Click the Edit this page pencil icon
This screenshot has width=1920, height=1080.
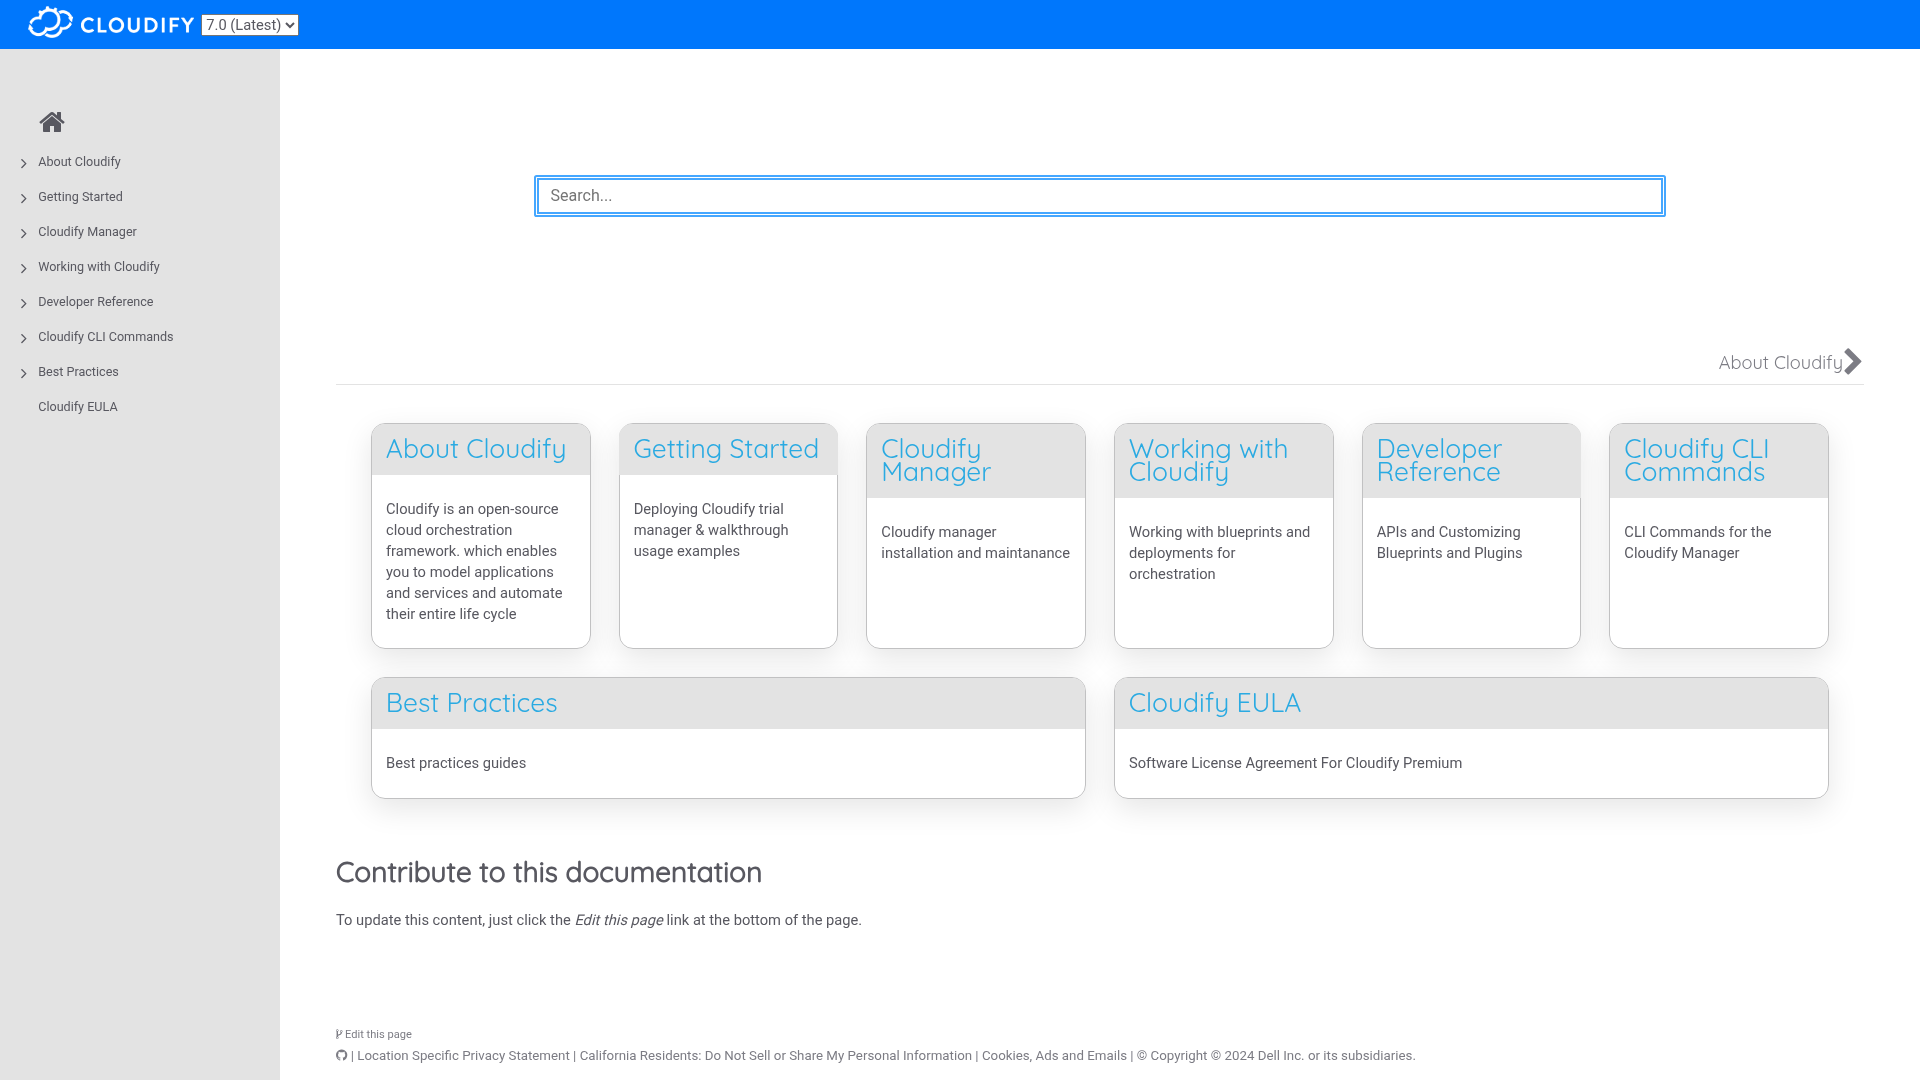tap(339, 1033)
